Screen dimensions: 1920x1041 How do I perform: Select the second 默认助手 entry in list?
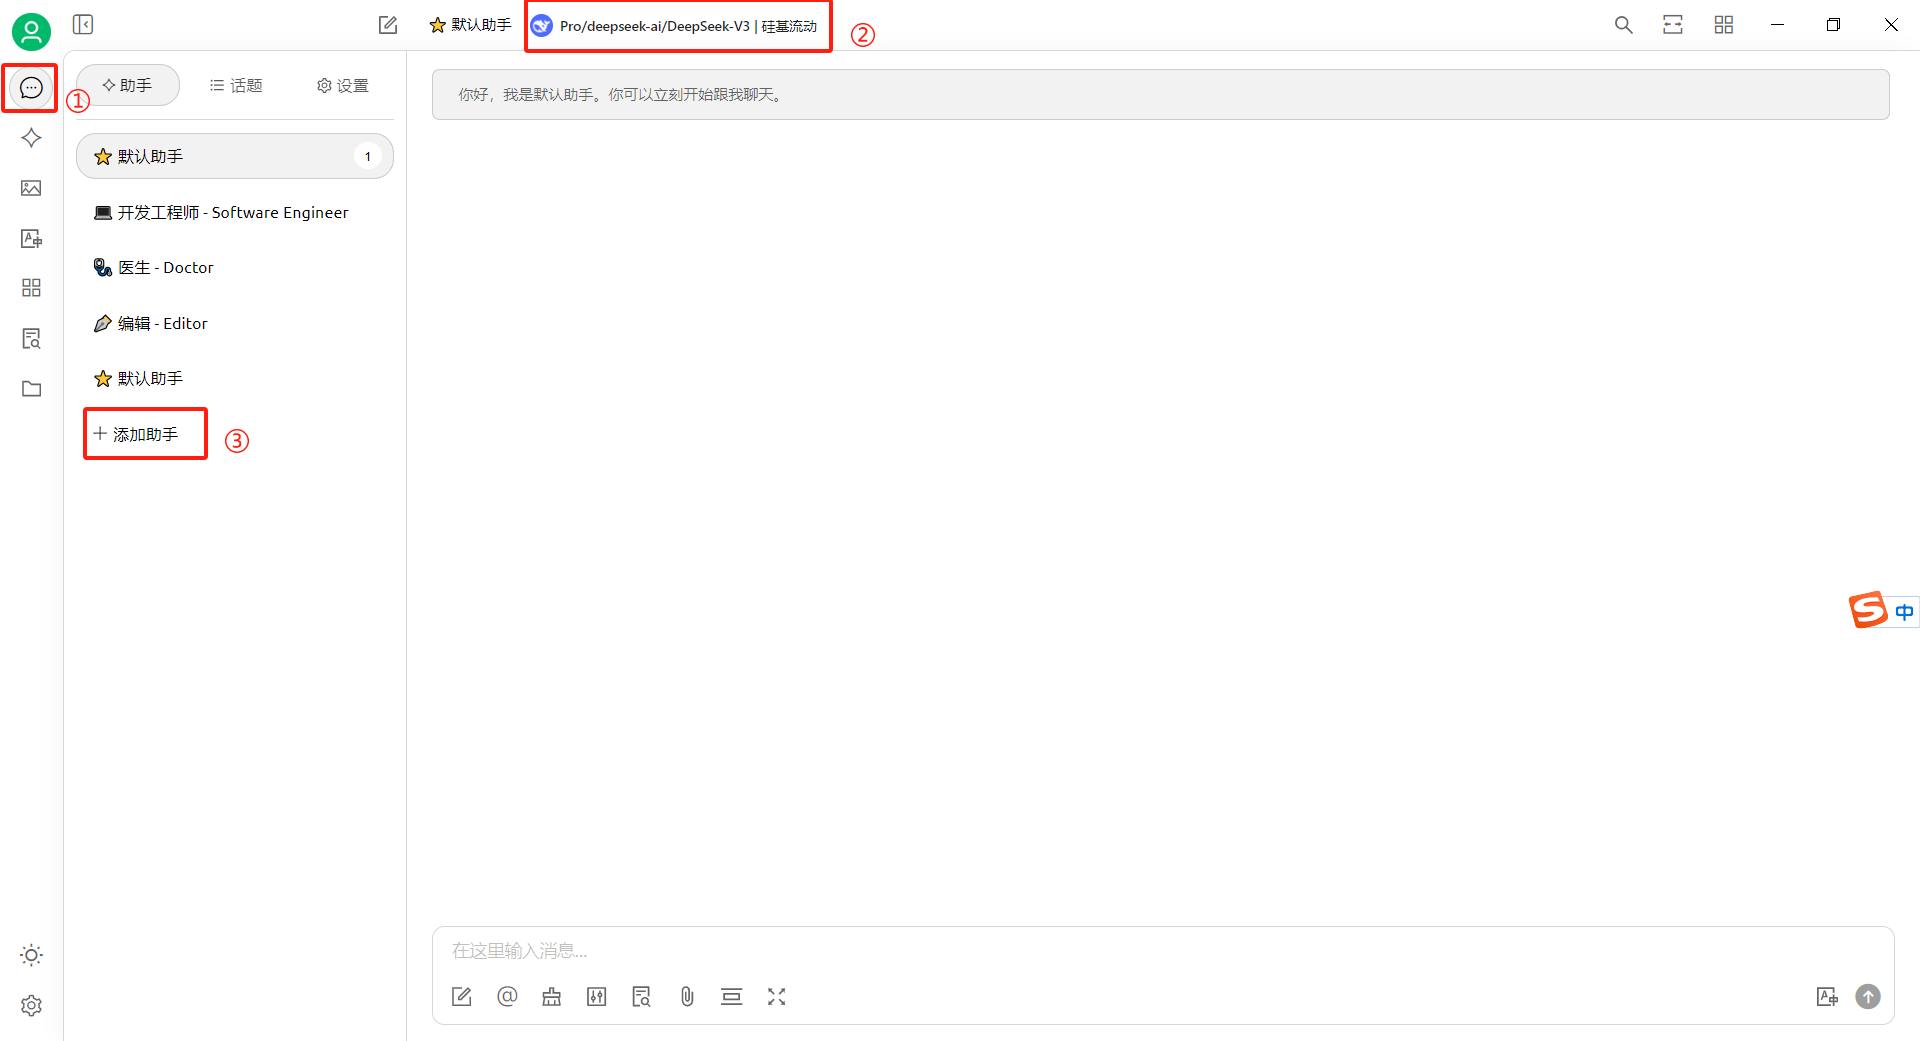tap(235, 378)
